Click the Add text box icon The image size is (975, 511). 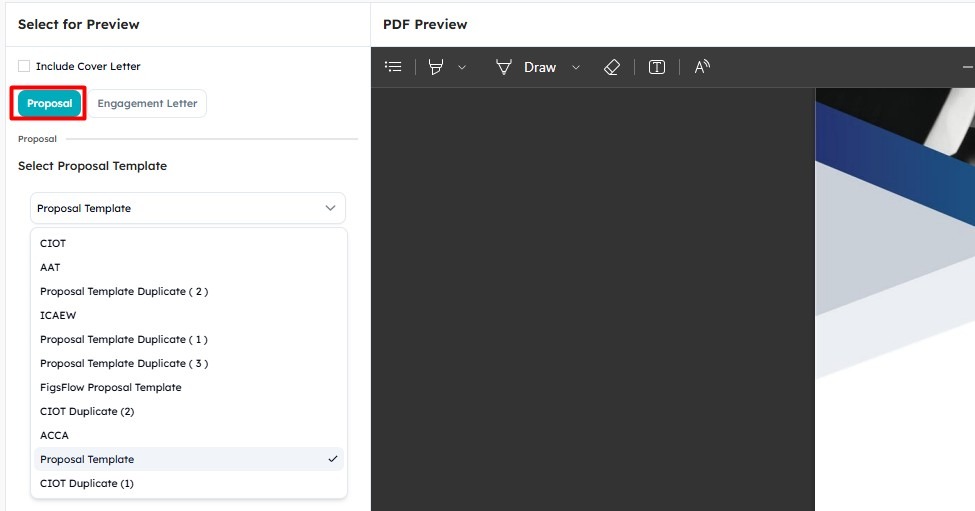[657, 67]
